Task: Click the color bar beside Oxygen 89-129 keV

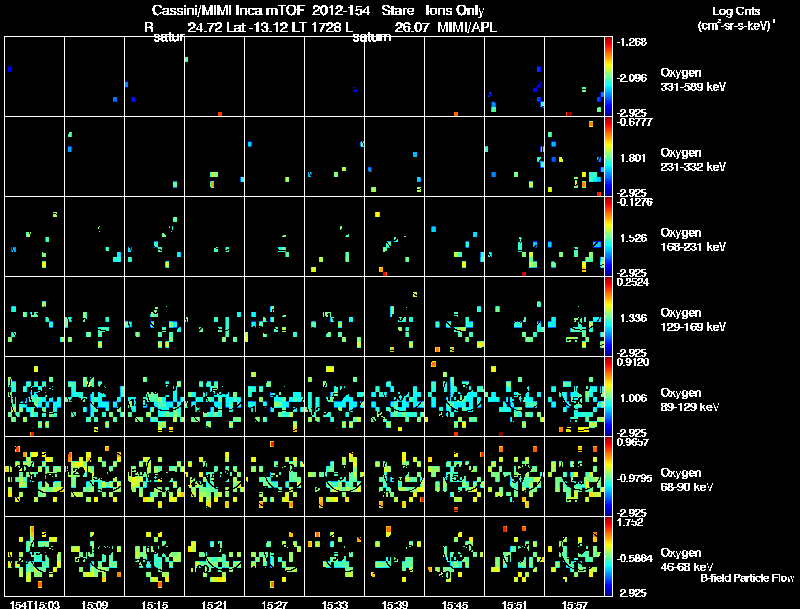Action: click(608, 396)
